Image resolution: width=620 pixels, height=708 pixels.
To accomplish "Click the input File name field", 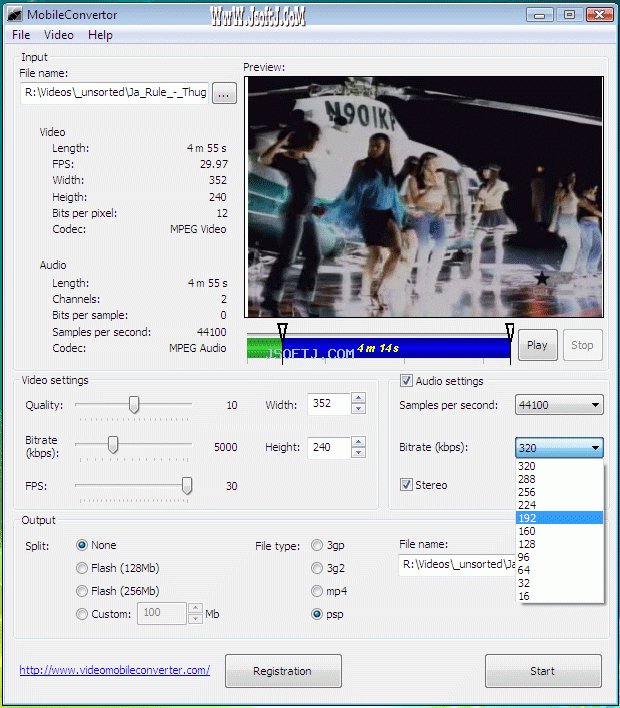I will click(x=114, y=93).
